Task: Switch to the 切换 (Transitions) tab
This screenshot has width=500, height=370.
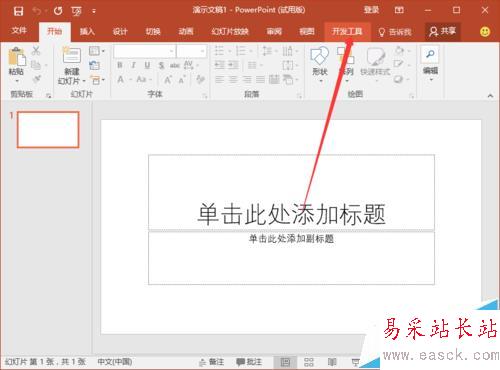Action: 153,32
